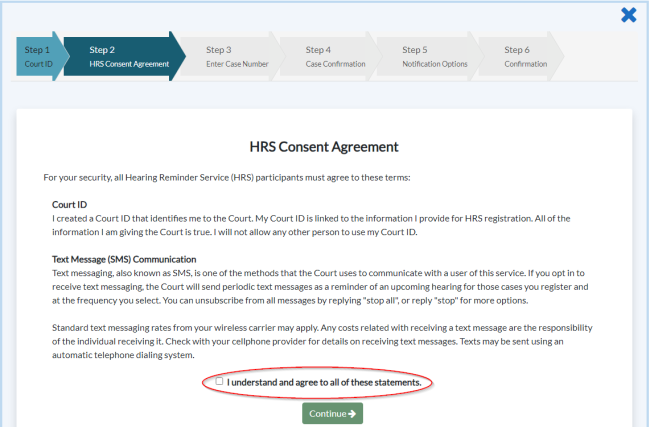This screenshot has height=427, width=650.
Task: Click the HRS Consent Agreement heading
Action: point(324,147)
